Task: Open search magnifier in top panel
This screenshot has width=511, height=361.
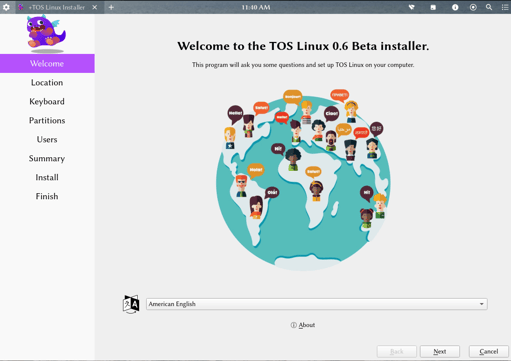Action: (x=489, y=7)
